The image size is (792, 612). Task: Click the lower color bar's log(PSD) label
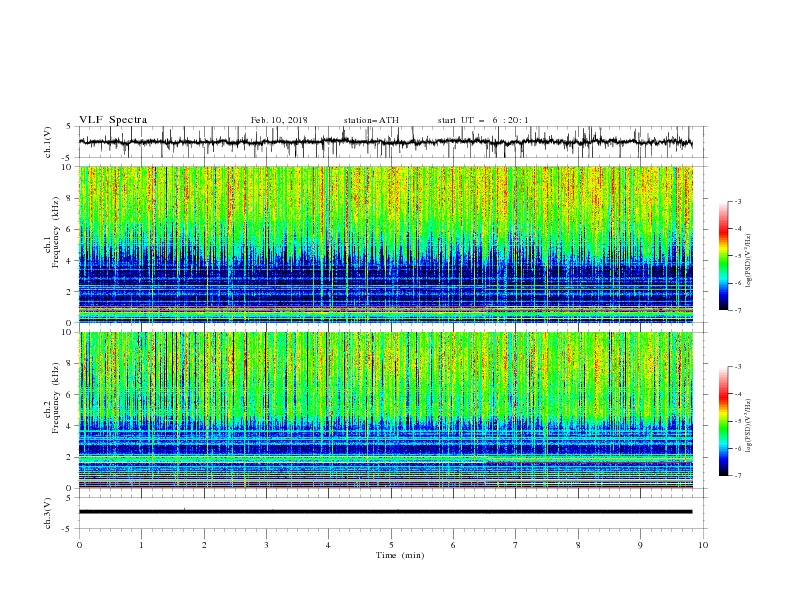point(749,425)
